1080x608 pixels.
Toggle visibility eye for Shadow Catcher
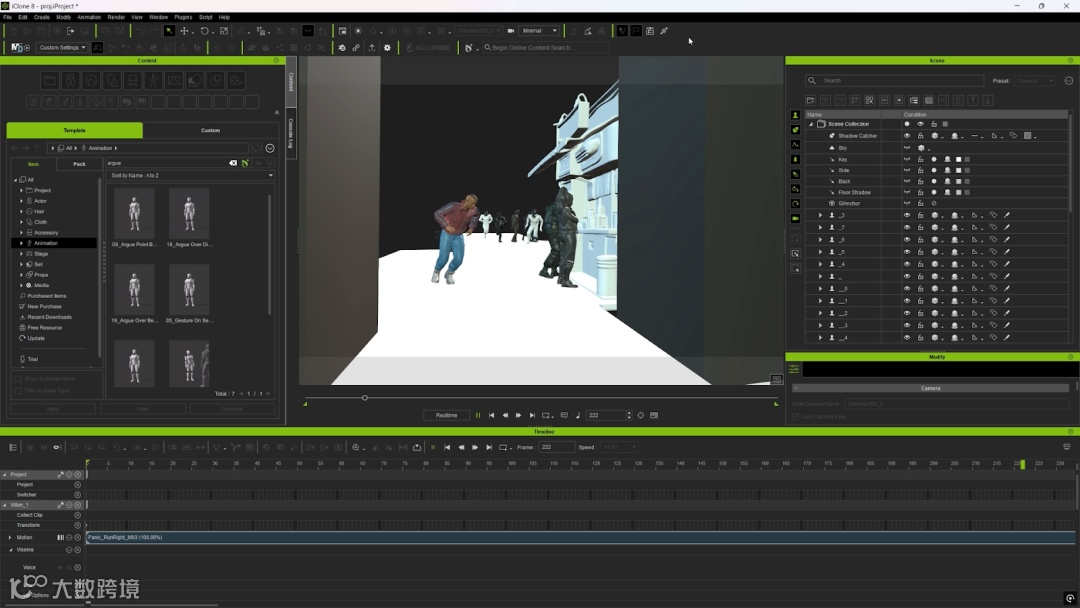[907, 136]
